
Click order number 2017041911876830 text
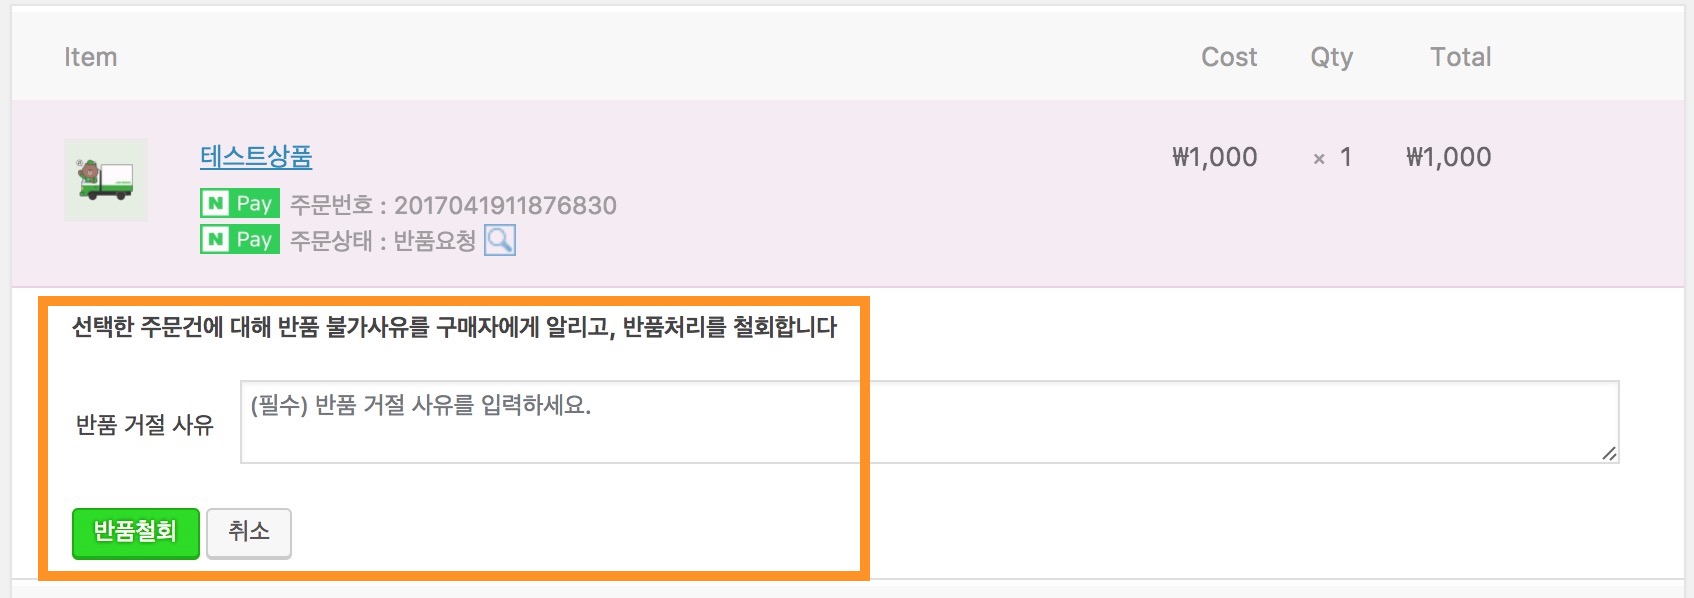pos(505,205)
